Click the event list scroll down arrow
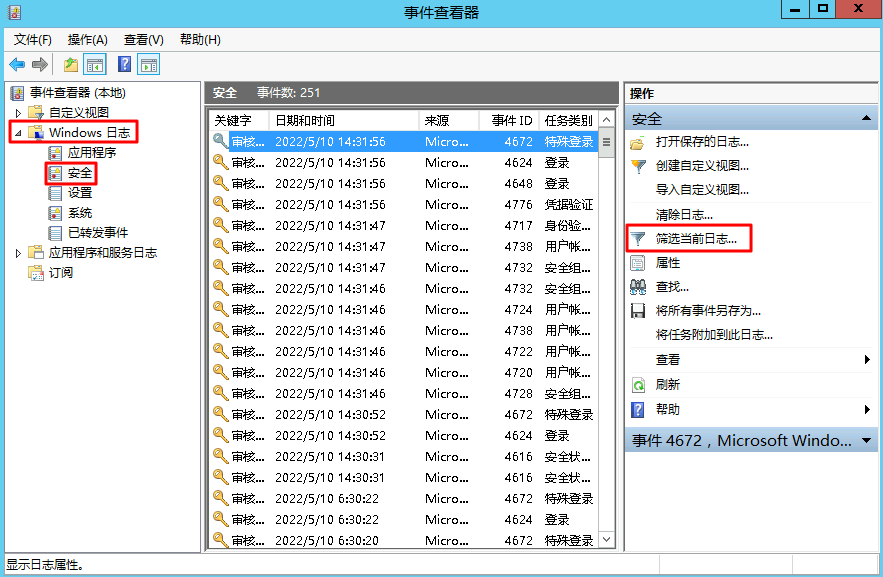The height and width of the screenshot is (577, 883). [x=606, y=539]
